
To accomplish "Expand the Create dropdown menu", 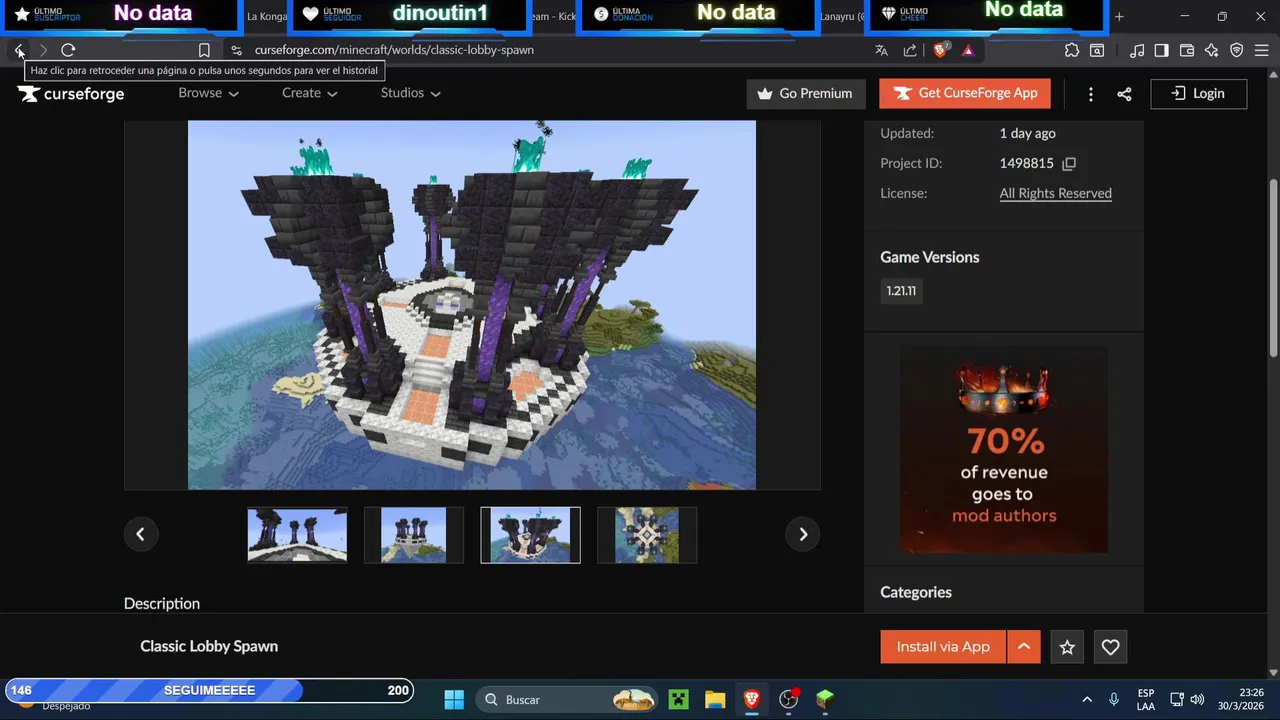I will coord(310,93).
